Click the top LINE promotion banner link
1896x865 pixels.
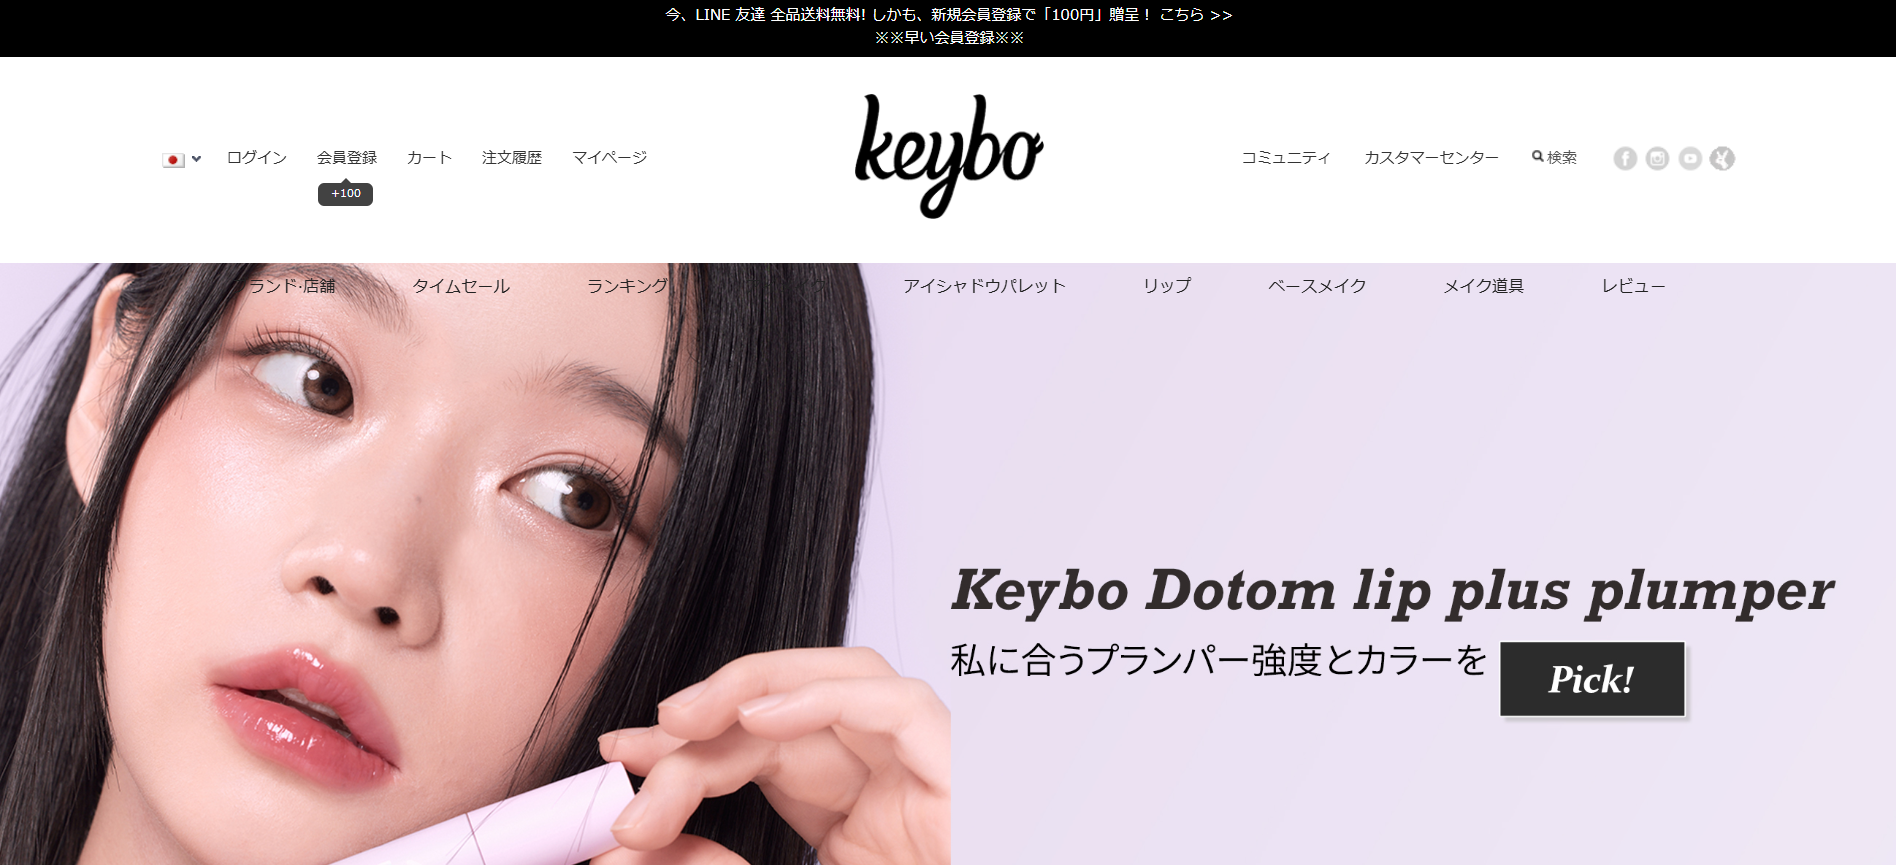pyautogui.click(x=948, y=15)
